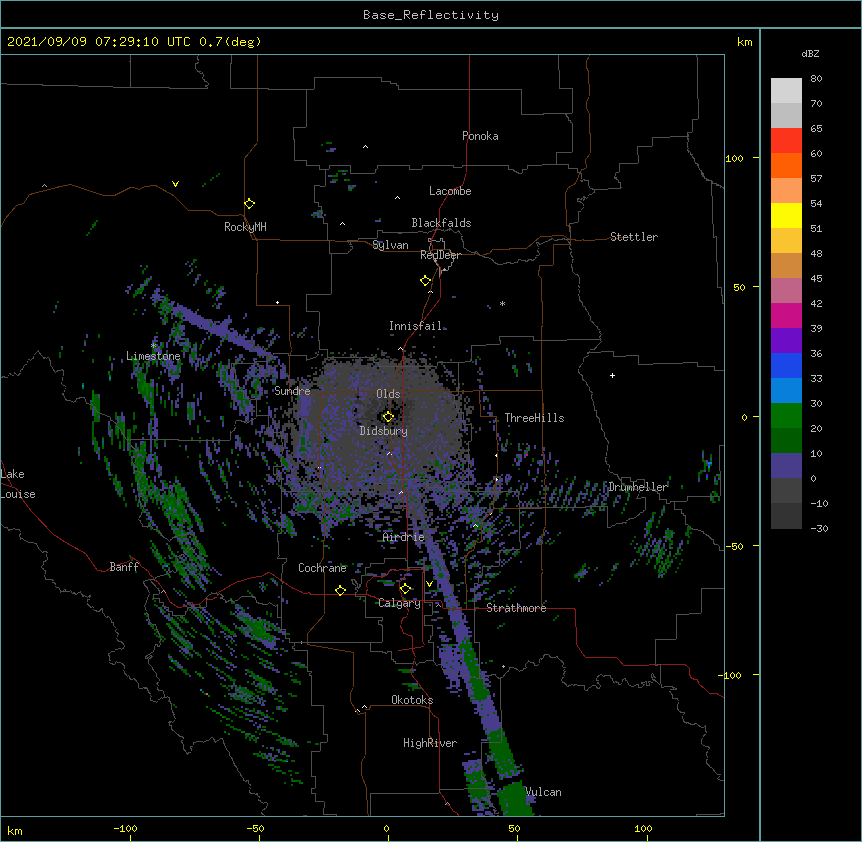Click the yellow V marker northwest of RockyMH

pyautogui.click(x=175, y=184)
